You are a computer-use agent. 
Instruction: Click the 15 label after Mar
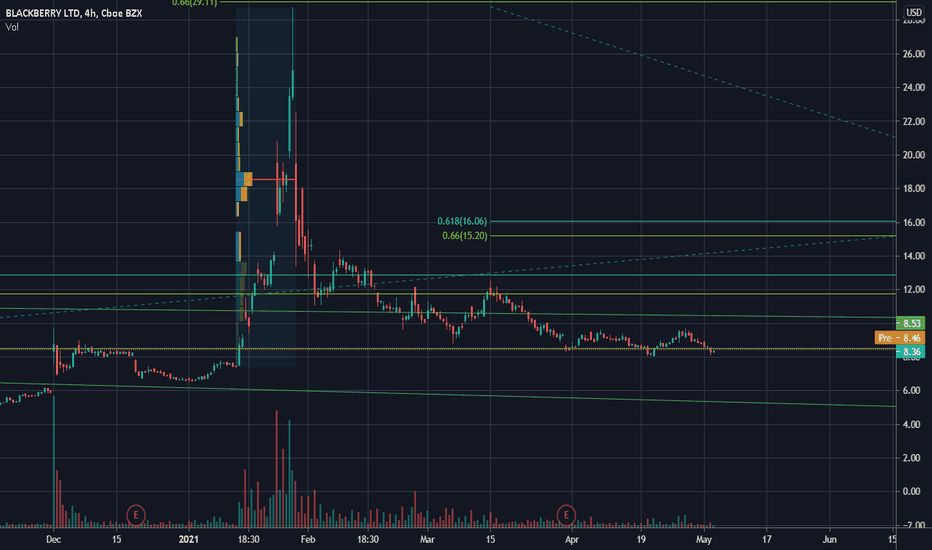(x=490, y=540)
